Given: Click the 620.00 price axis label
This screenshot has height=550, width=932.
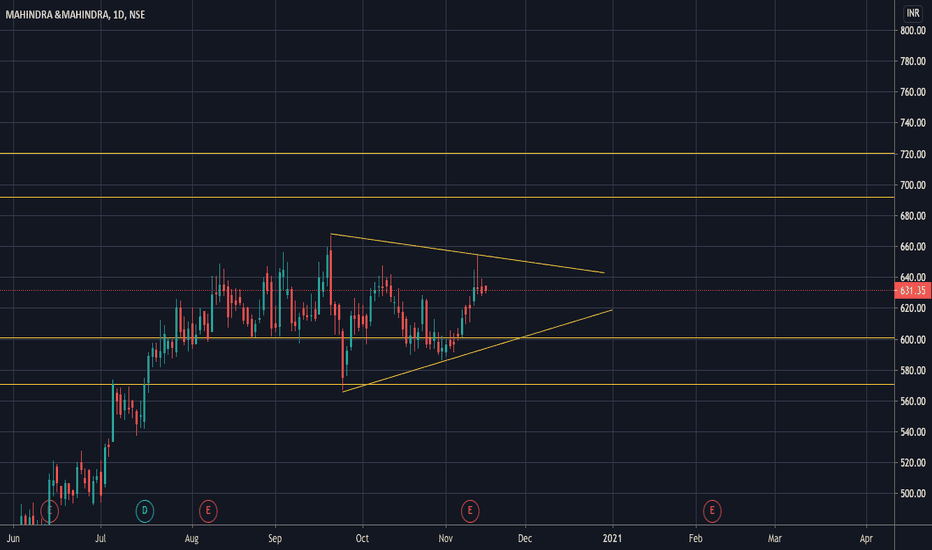Looking at the screenshot, I should click(x=913, y=308).
